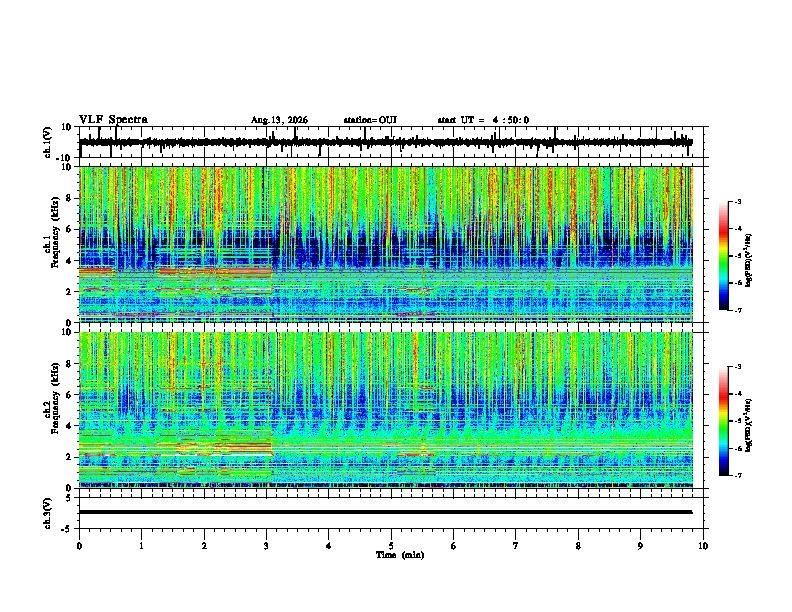This screenshot has width=792, height=612.
Task: Click the -3 label on ch.1 color bar
Action: click(x=738, y=202)
